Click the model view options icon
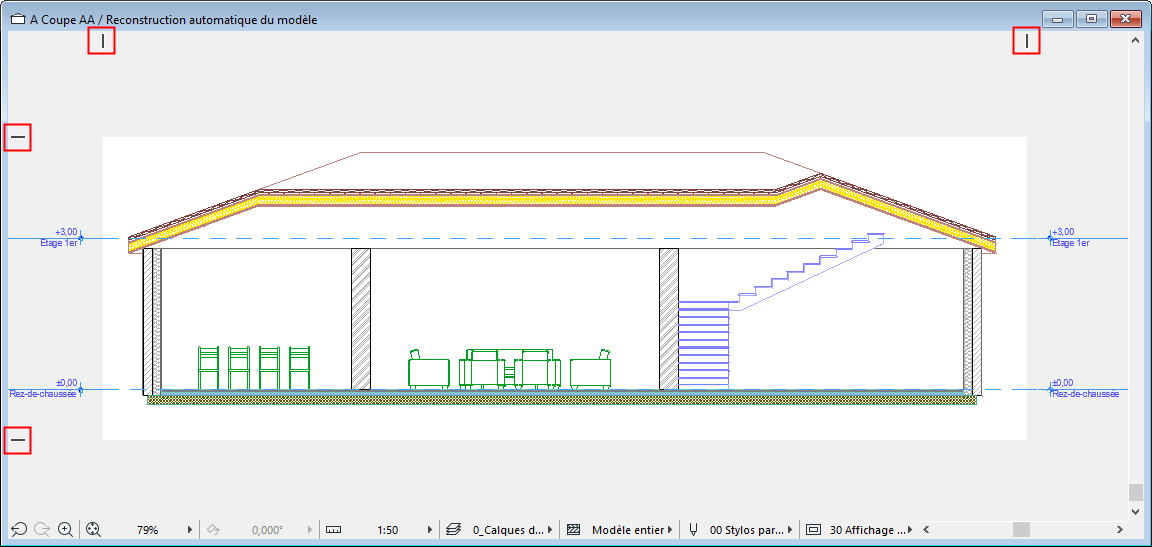 813,529
